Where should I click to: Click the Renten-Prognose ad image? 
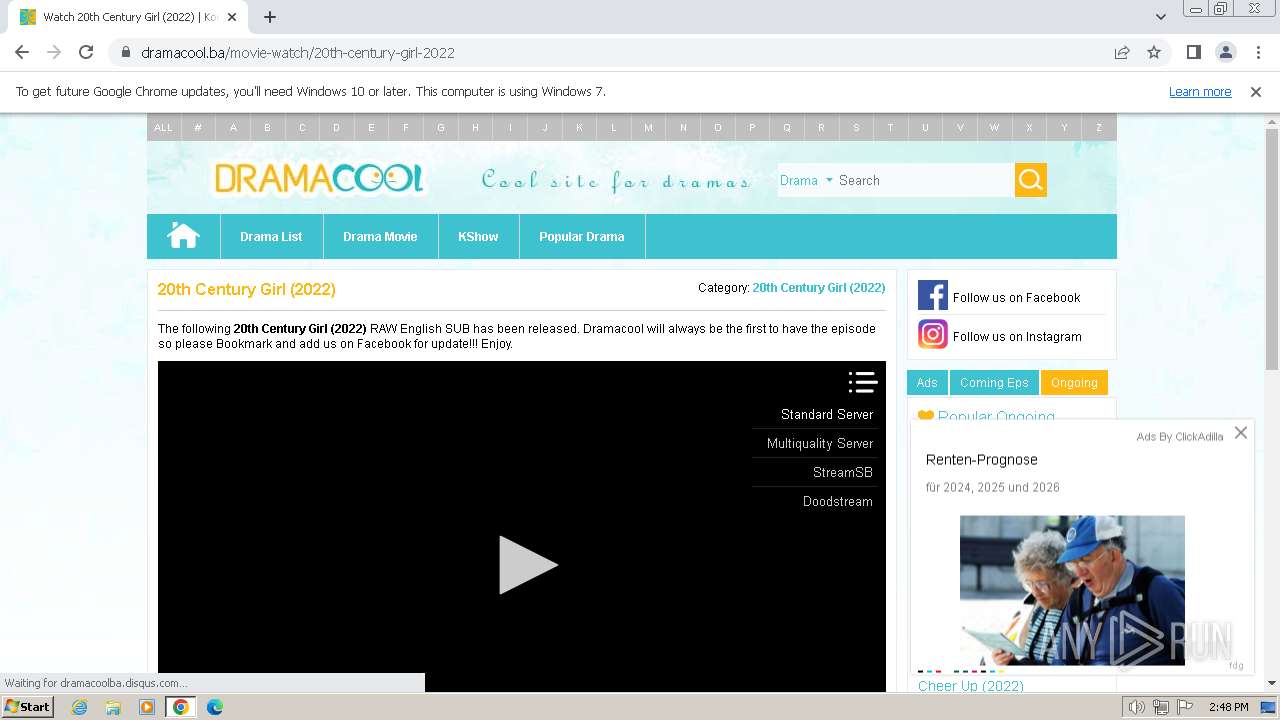[1072, 590]
